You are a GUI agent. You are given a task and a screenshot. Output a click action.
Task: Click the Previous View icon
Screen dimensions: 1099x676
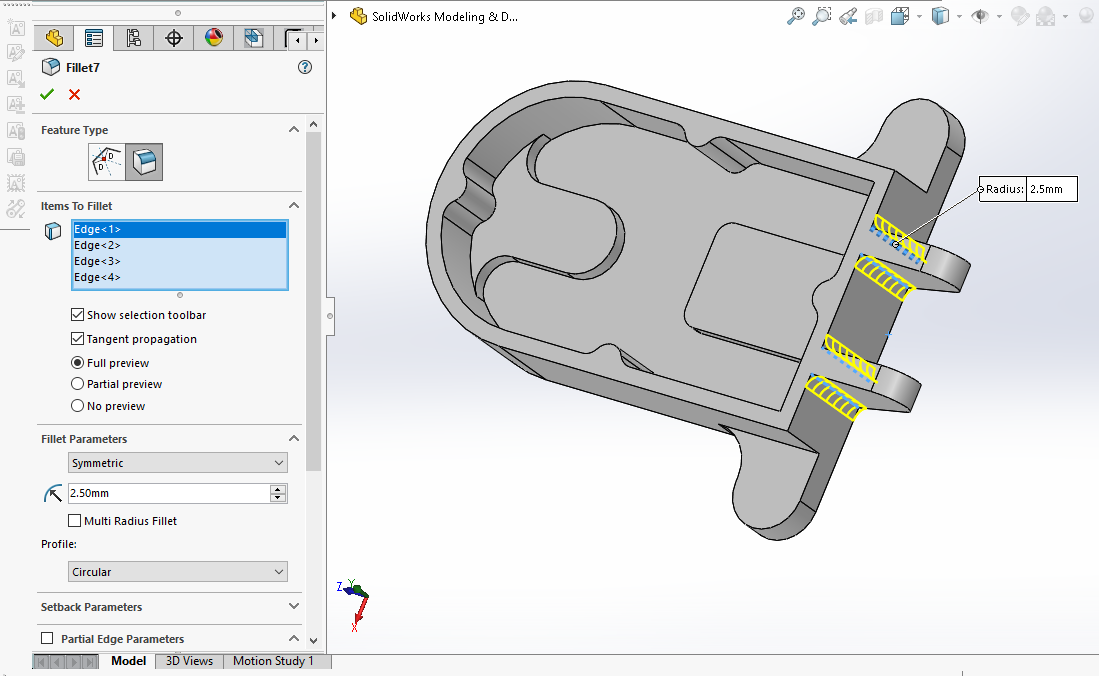[x=848, y=16]
